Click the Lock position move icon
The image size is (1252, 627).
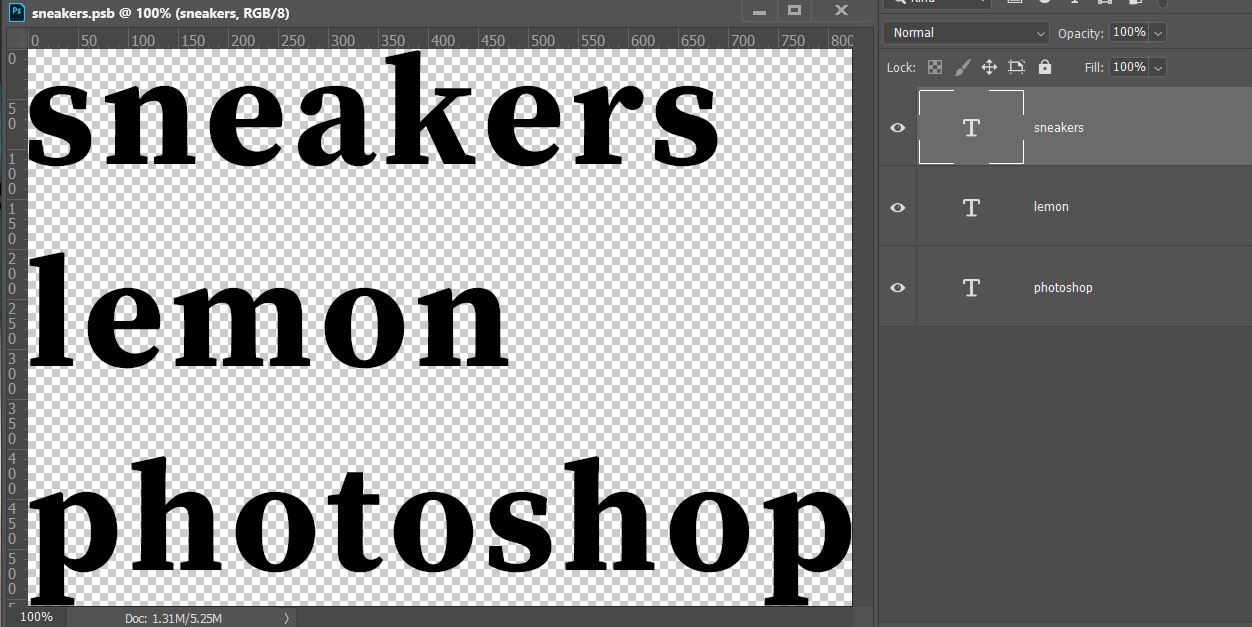(x=989, y=67)
